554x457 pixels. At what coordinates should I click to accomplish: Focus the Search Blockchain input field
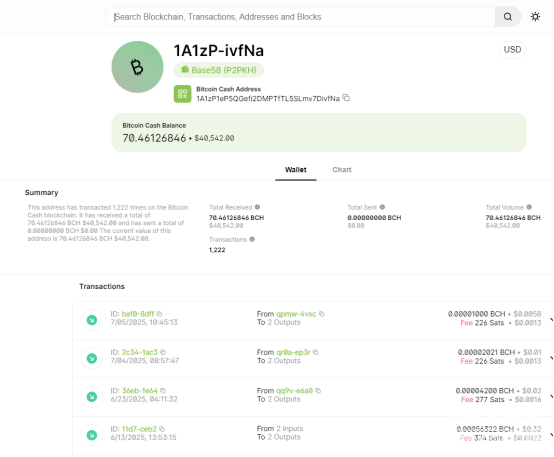(300, 17)
